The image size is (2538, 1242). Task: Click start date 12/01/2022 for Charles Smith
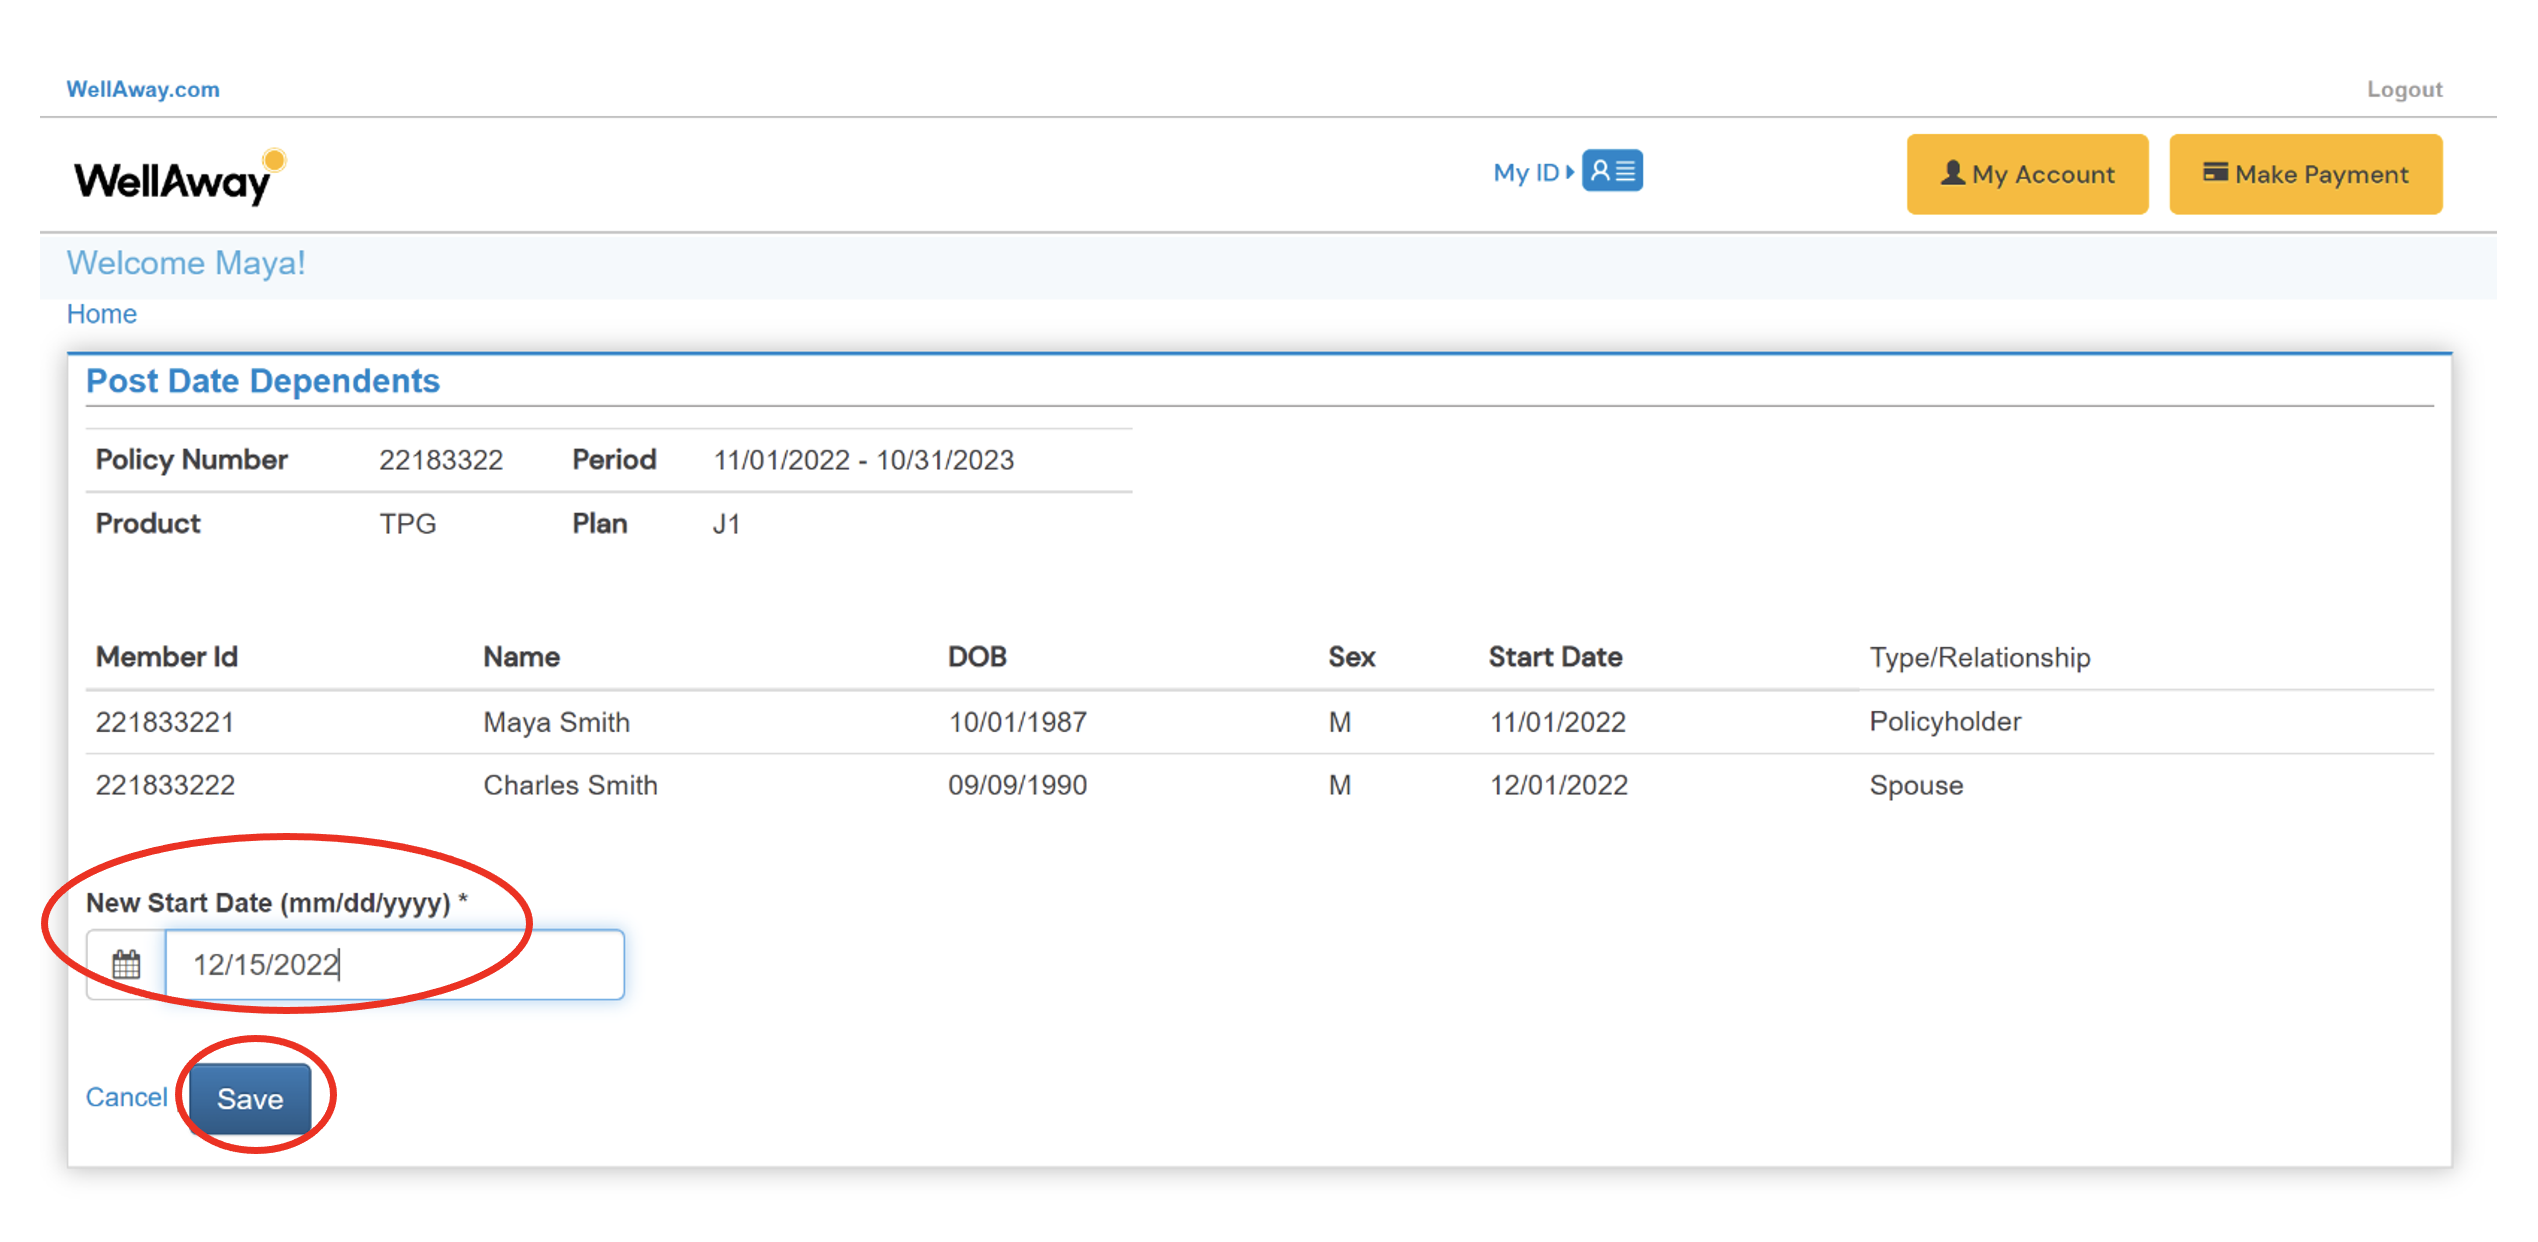click(x=1559, y=785)
